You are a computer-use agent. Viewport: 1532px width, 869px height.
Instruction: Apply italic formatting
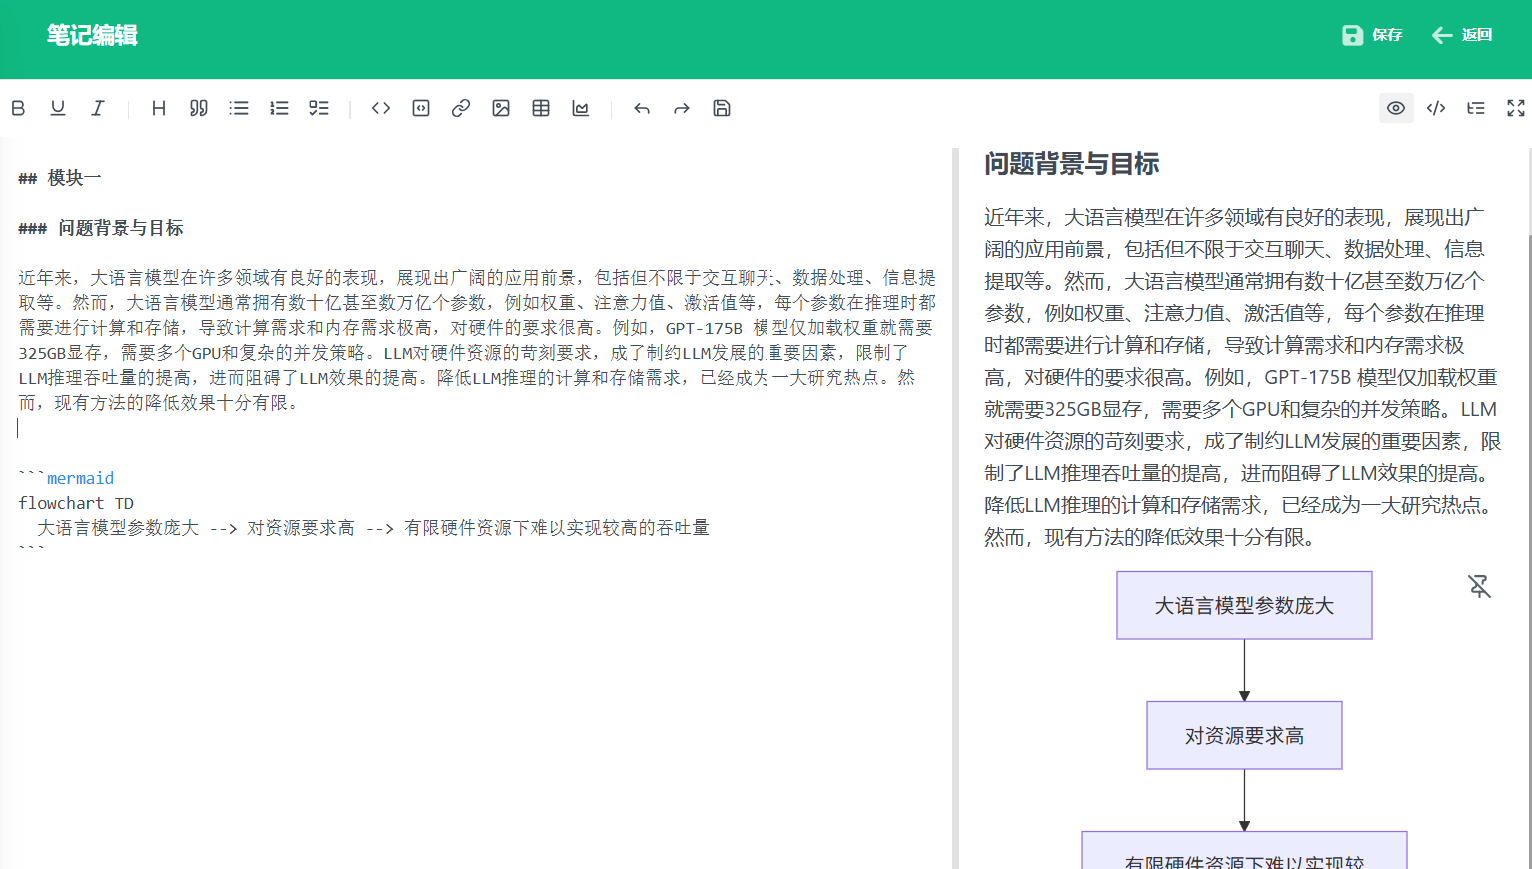(98, 108)
